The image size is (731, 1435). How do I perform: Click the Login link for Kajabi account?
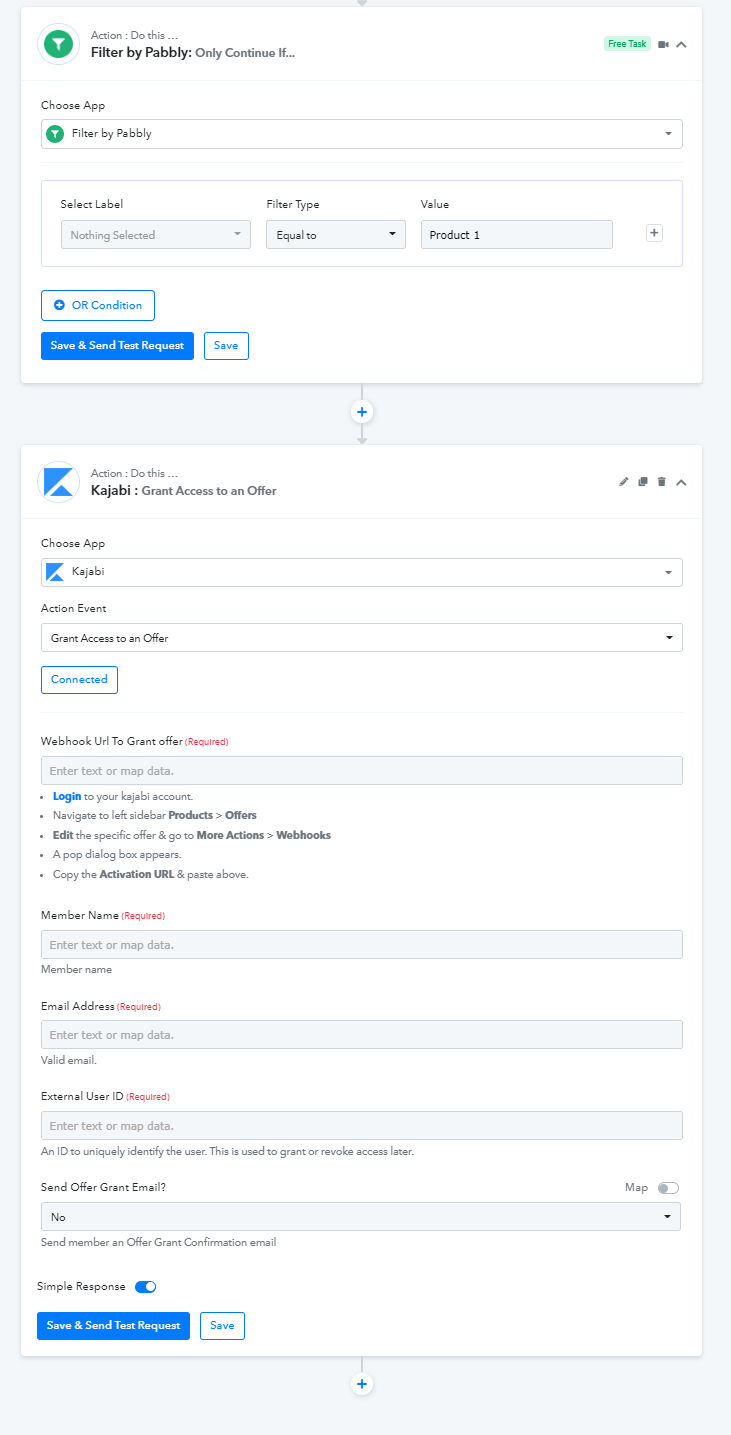pyautogui.click(x=67, y=797)
